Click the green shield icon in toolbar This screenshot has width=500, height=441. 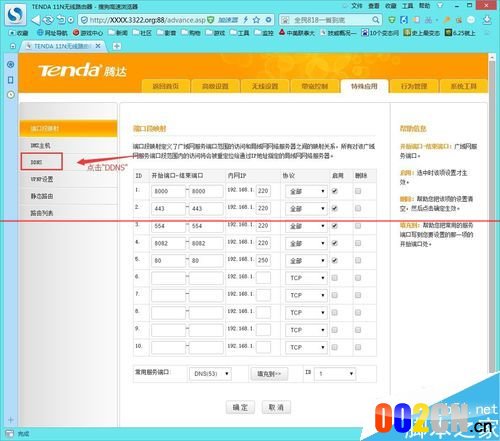pyautogui.click(x=392, y=20)
